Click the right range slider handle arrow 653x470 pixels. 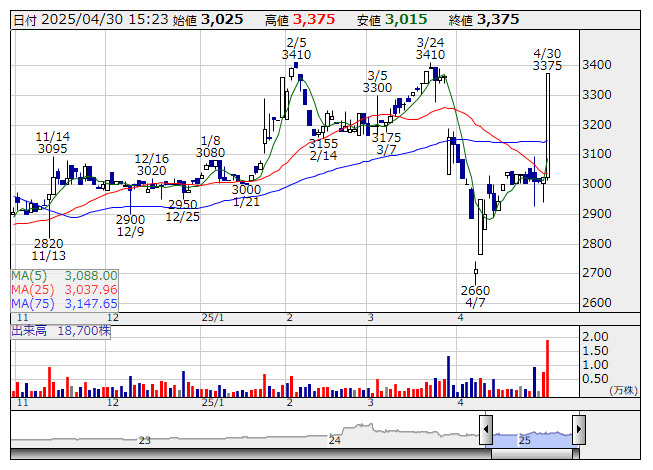(579, 430)
